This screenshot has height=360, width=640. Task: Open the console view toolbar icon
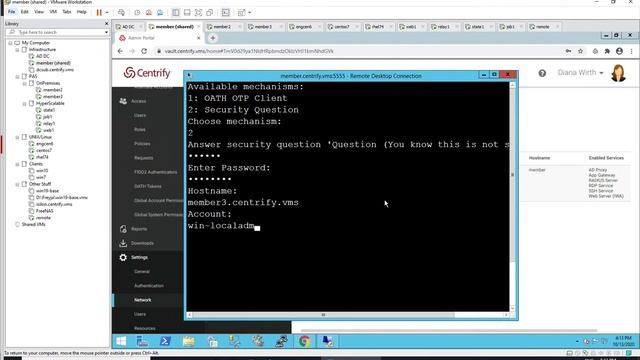[x=226, y=13]
